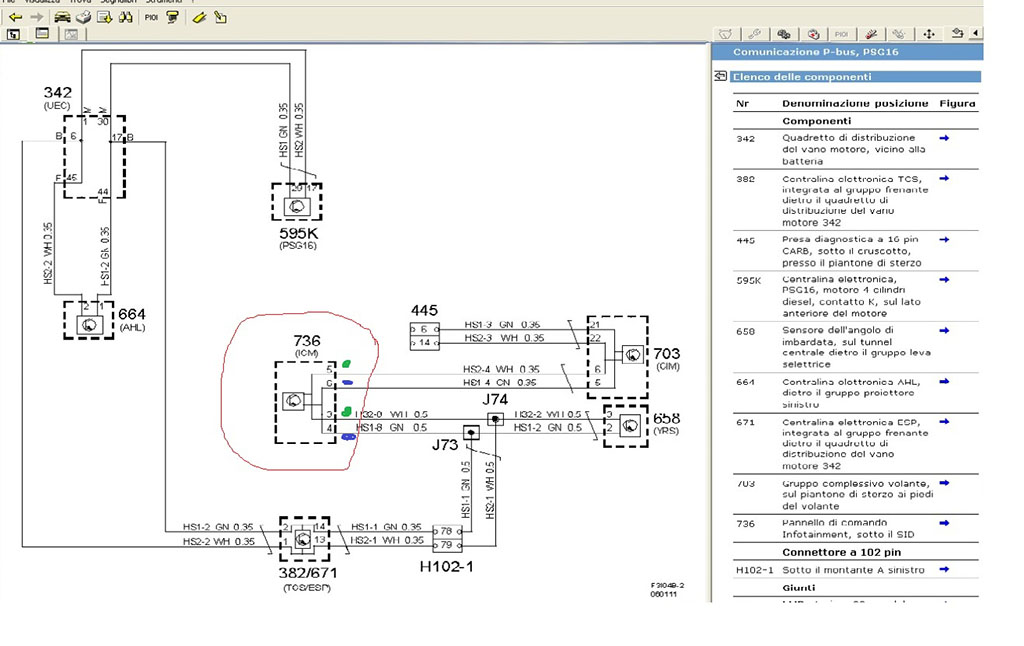Click splice J74 in diagram
This screenshot has height=646, width=1024.
coord(496,419)
